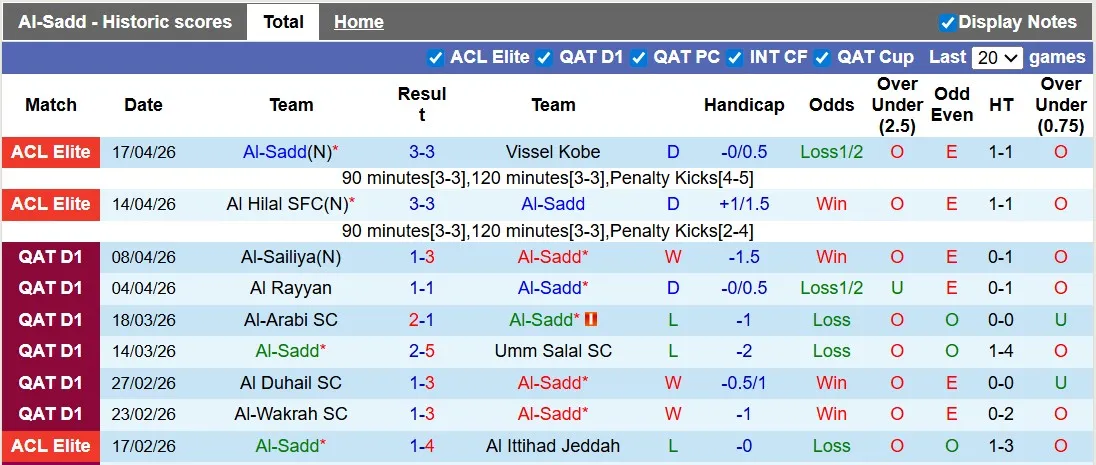Image resolution: width=1096 pixels, height=465 pixels.
Task: Open the Last 20 games dropdown
Action: click(998, 58)
